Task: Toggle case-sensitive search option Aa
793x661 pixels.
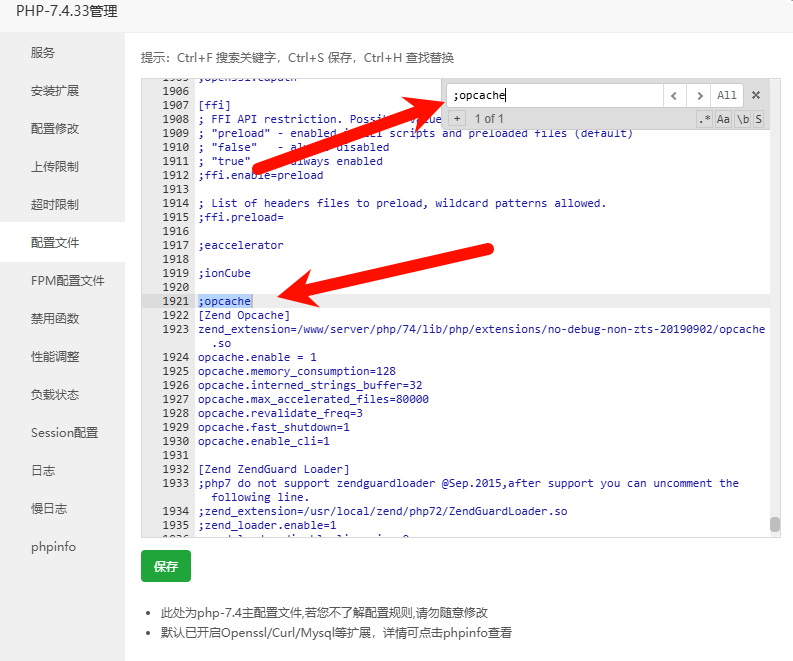Action: point(723,119)
